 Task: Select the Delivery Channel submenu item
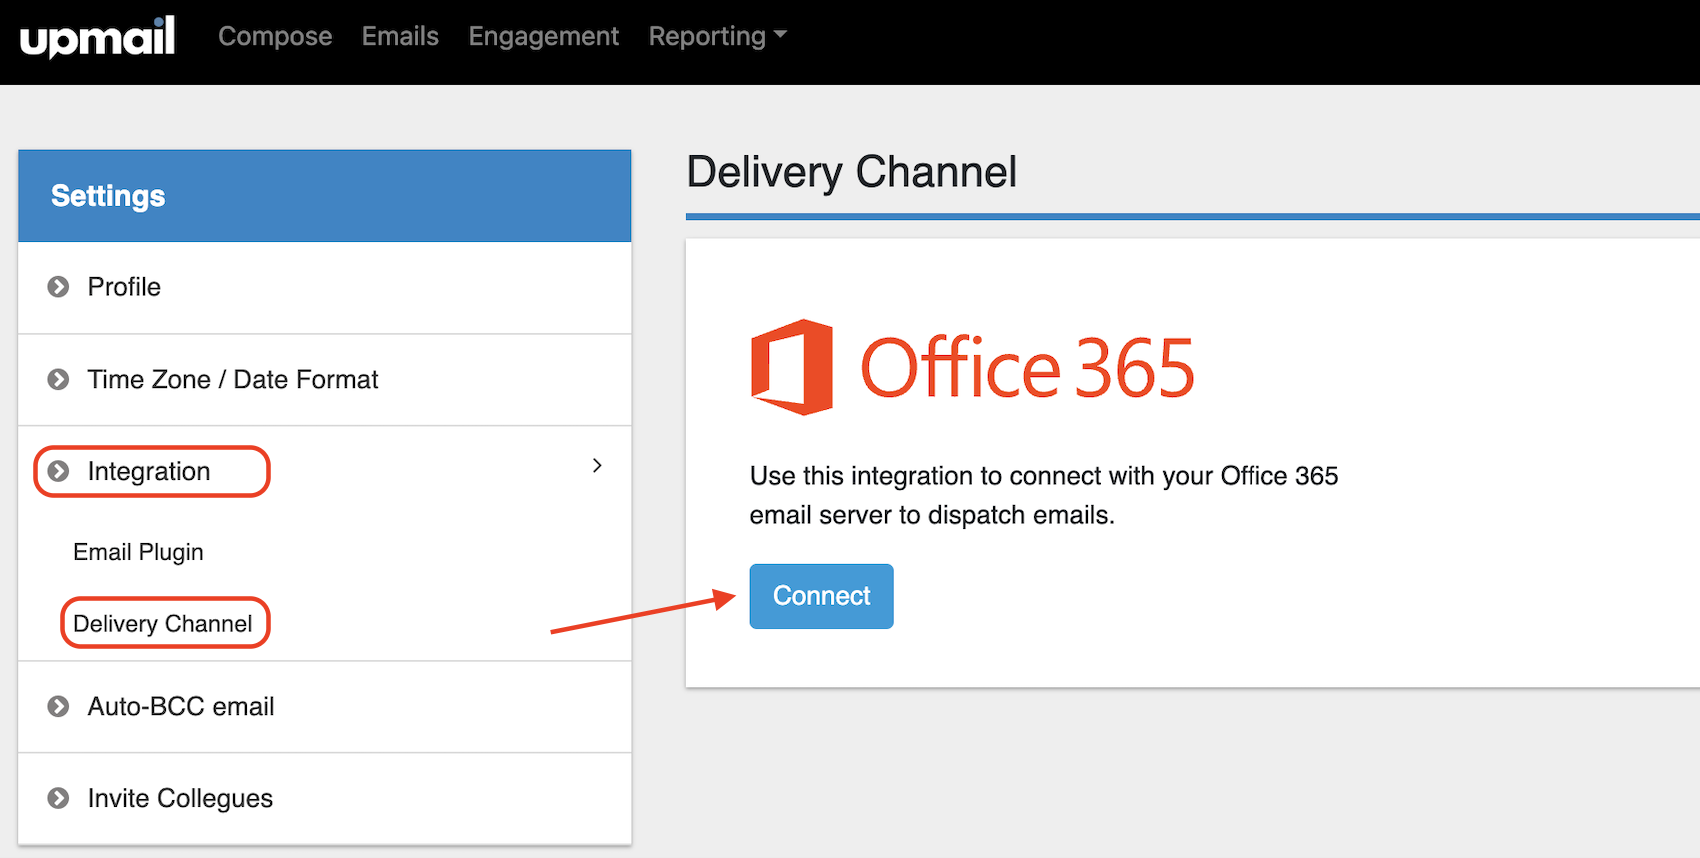tap(163, 624)
